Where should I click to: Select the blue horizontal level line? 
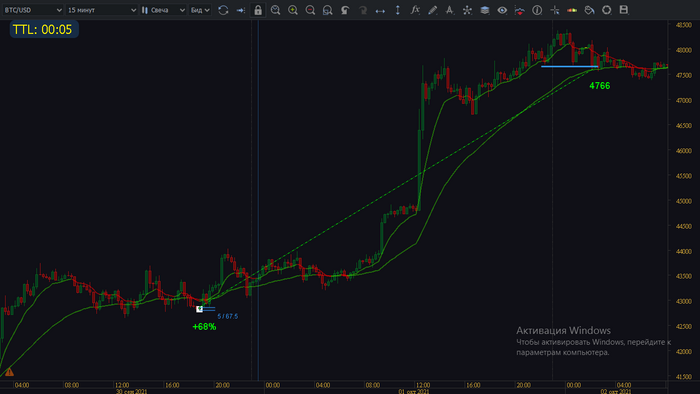coord(569,66)
